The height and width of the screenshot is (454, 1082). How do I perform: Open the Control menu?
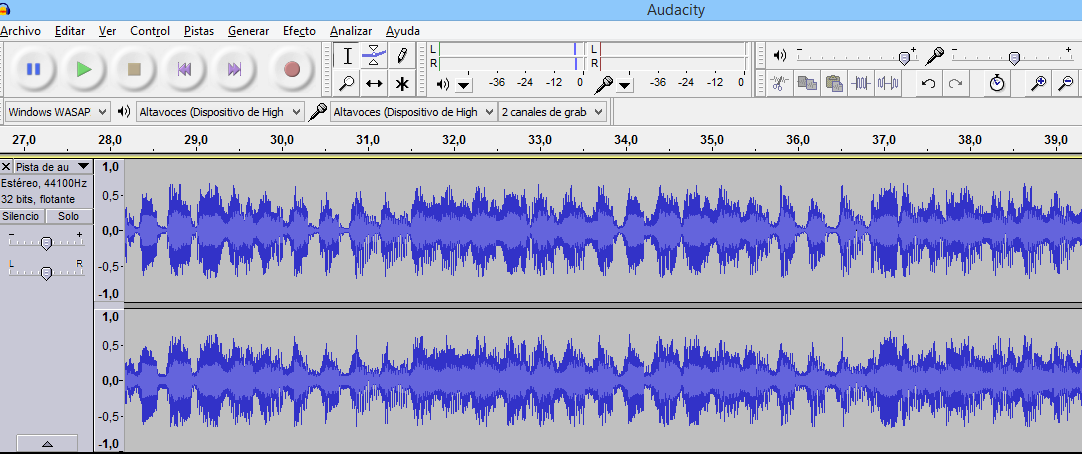tap(150, 31)
